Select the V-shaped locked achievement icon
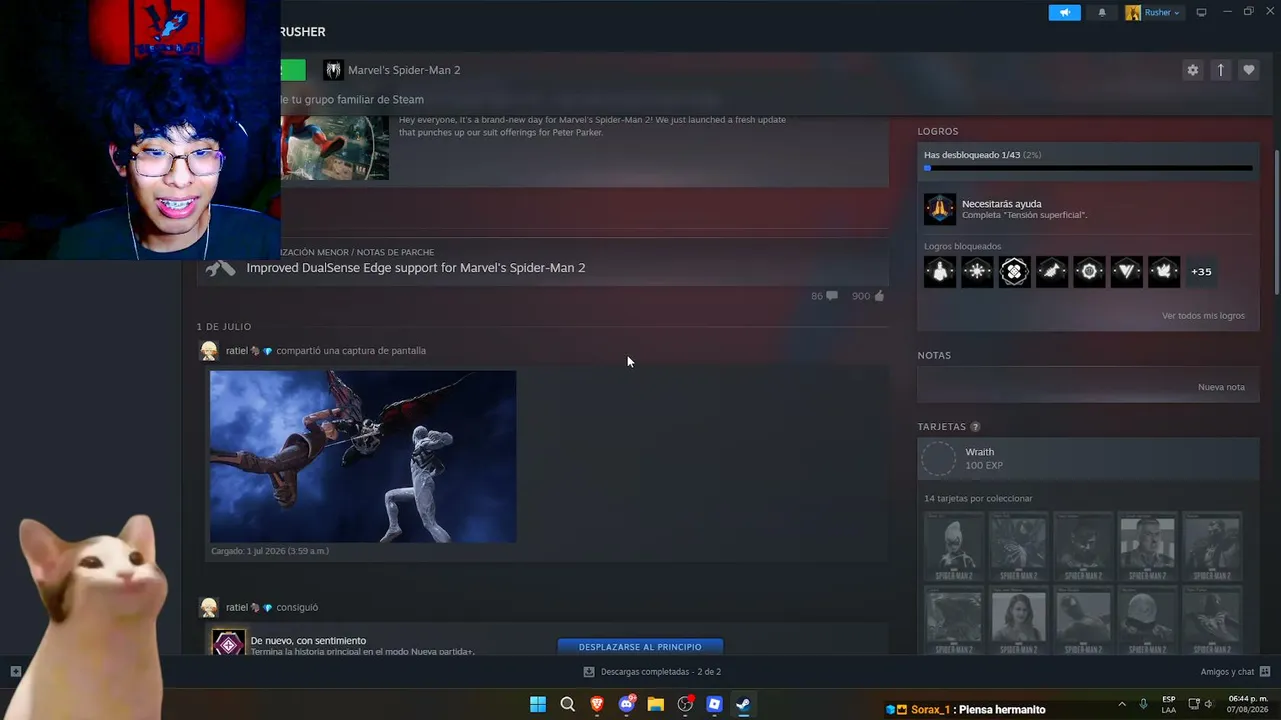1281x720 pixels. click(x=1126, y=271)
